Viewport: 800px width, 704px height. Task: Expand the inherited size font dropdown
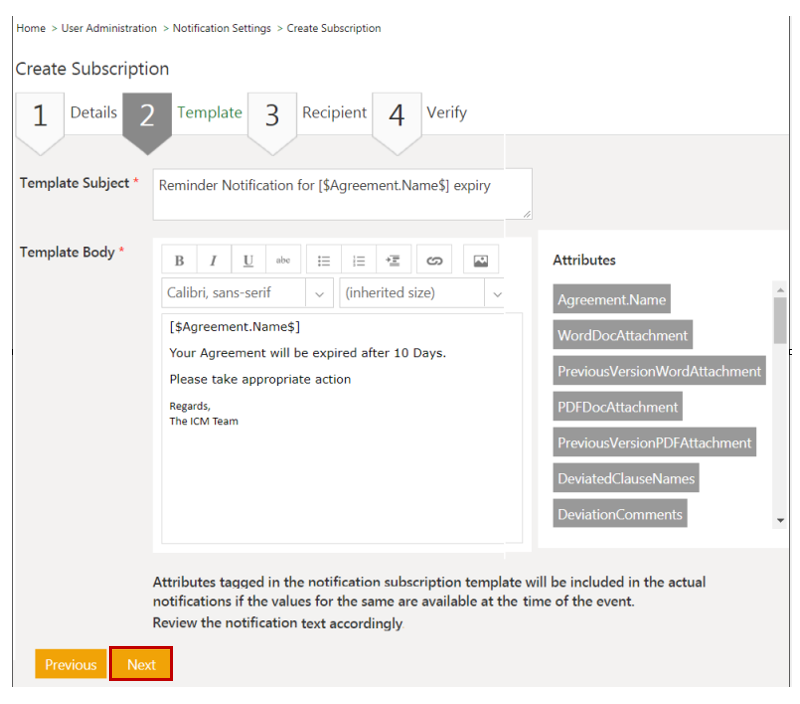pos(422,294)
